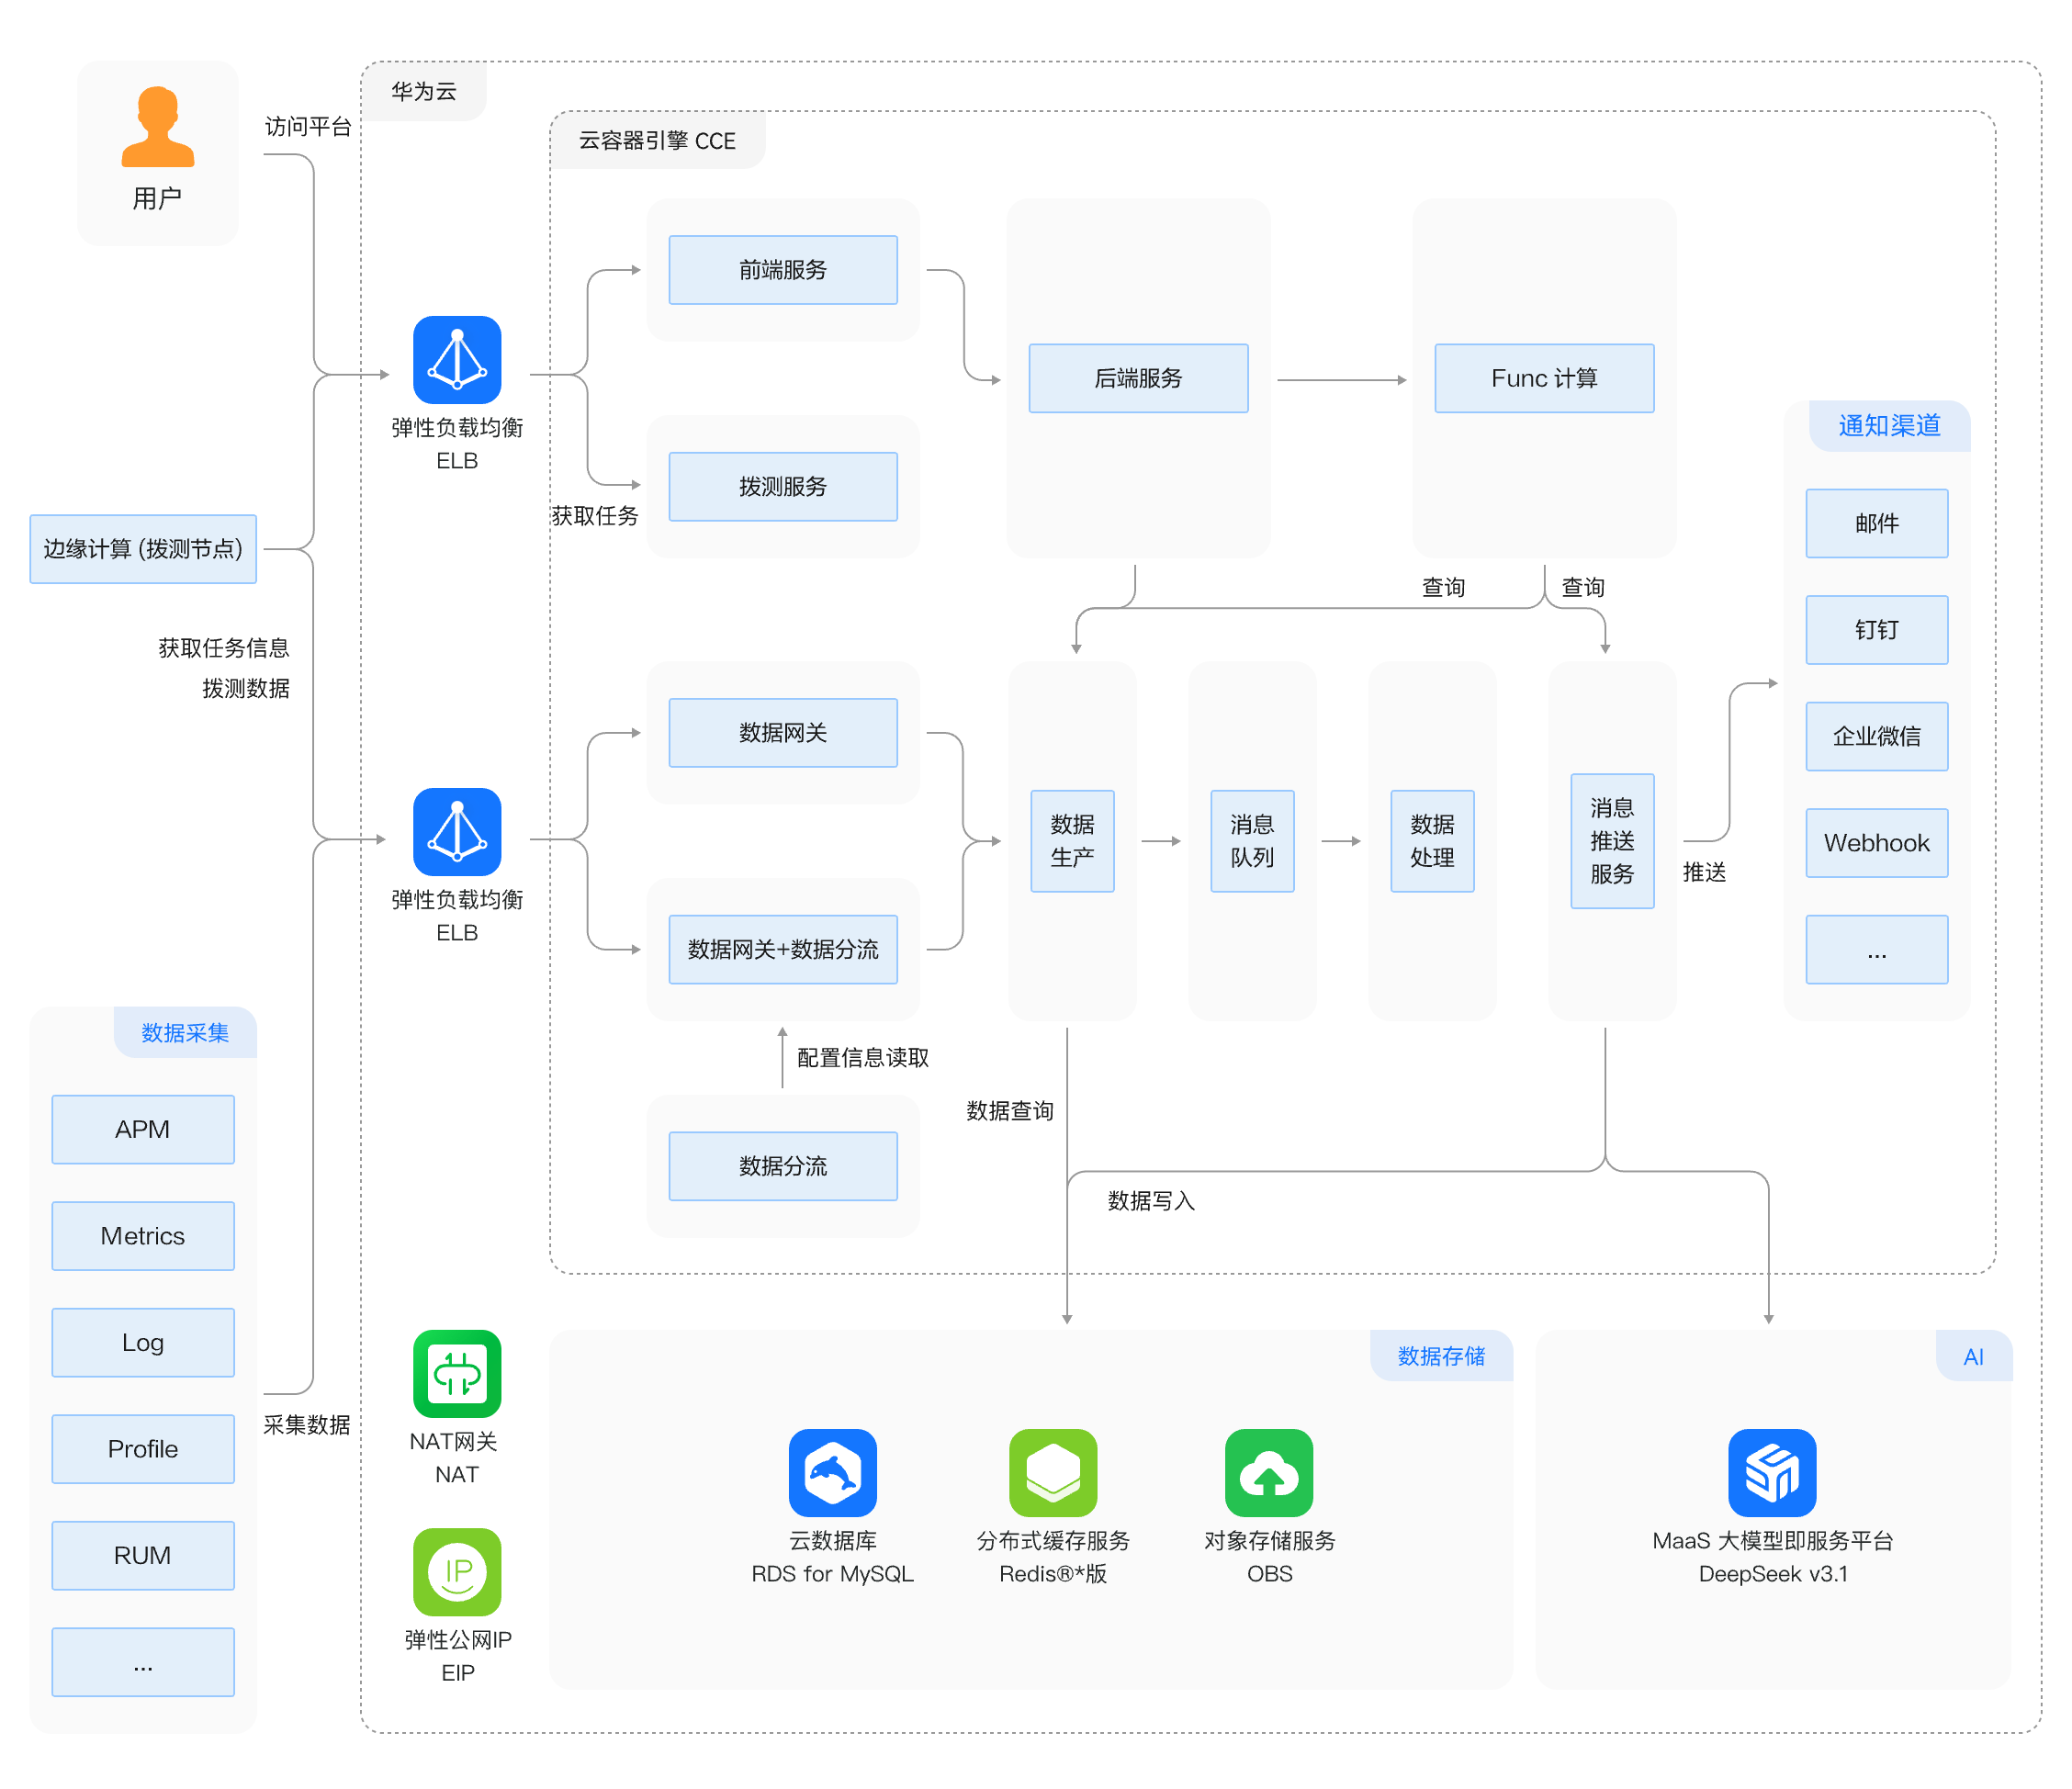Click the elastic public IP EIP icon

point(457,1571)
